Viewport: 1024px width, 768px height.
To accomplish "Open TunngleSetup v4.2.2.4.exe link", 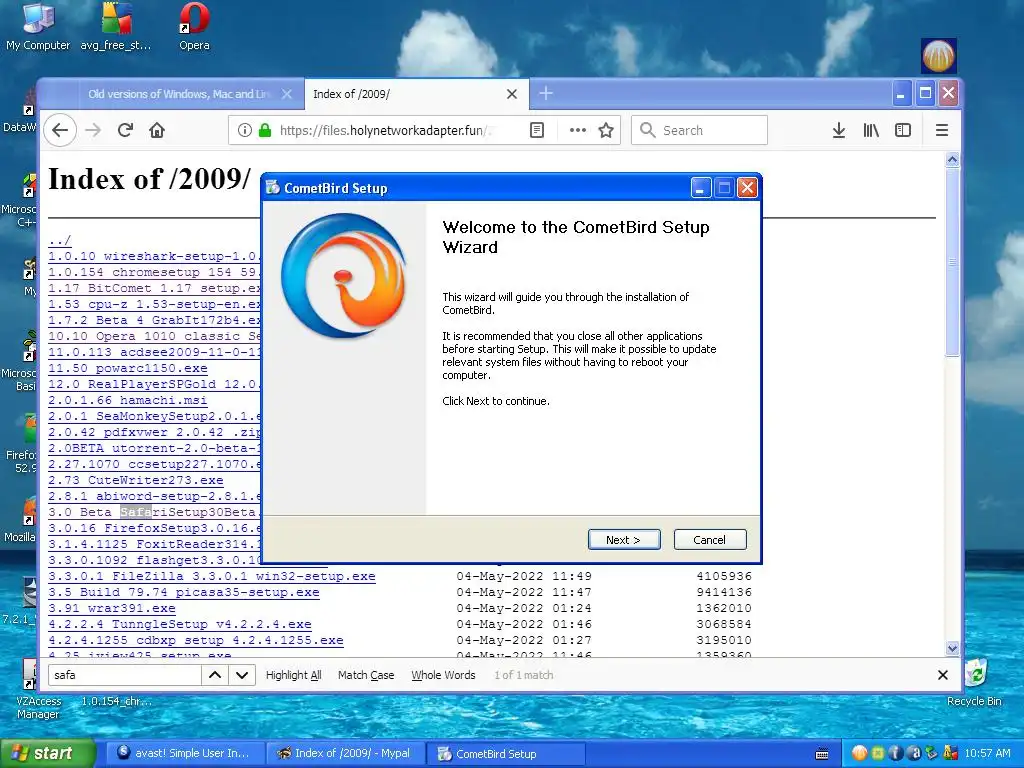I will [x=180, y=624].
